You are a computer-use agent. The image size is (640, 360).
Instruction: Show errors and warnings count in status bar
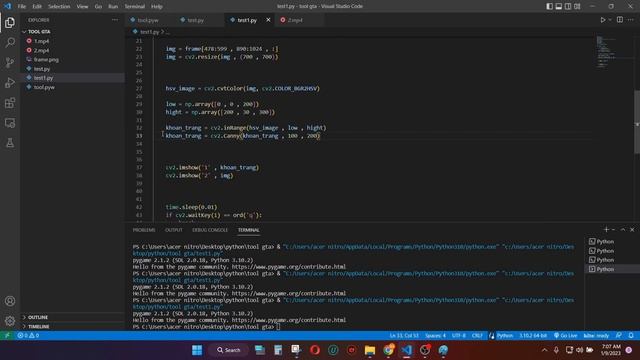28,336
